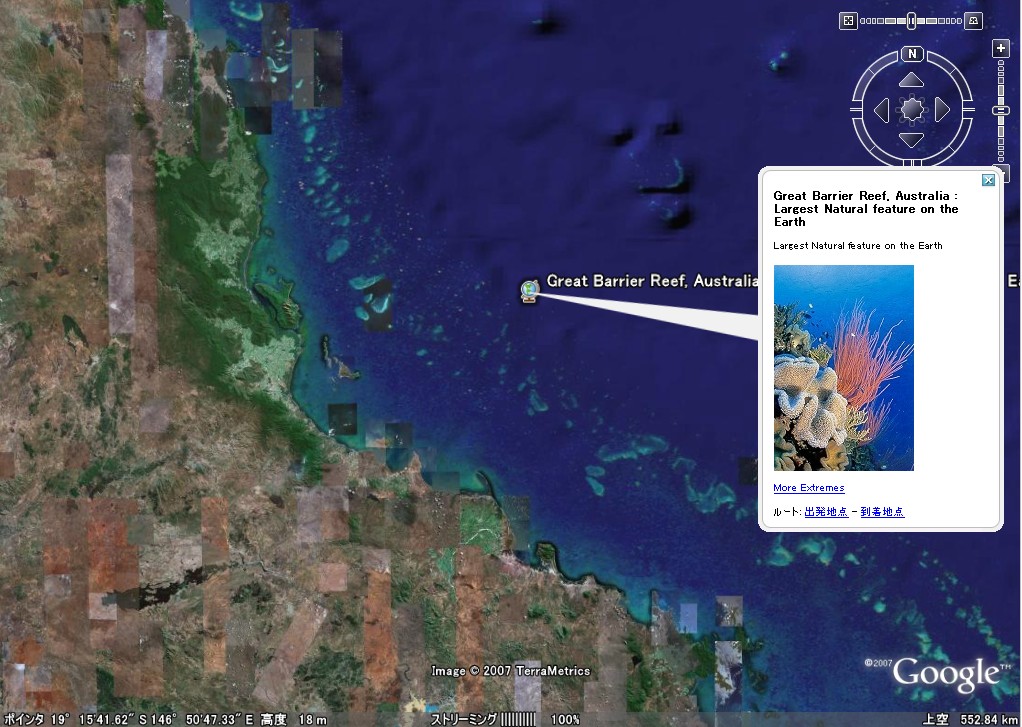Click the upper-right arc of the compass rotation ring
Image resolution: width=1022 pixels, height=727 pixels.
[x=952, y=74]
